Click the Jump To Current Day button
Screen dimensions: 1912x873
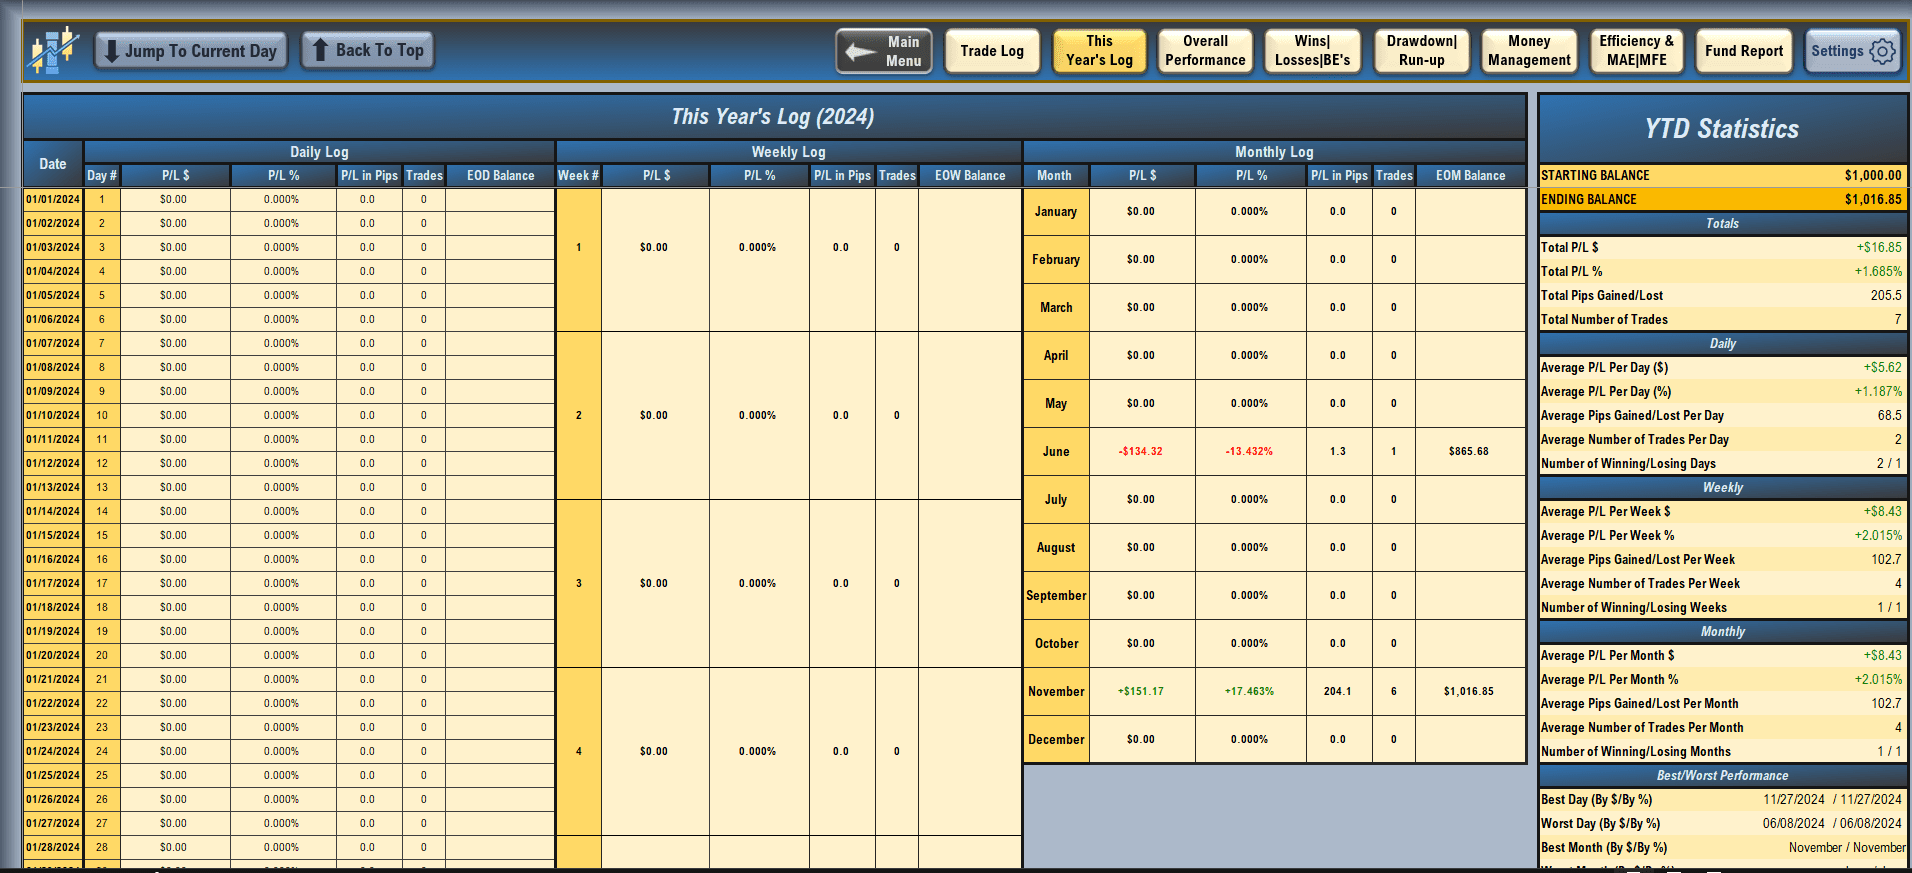click(191, 51)
